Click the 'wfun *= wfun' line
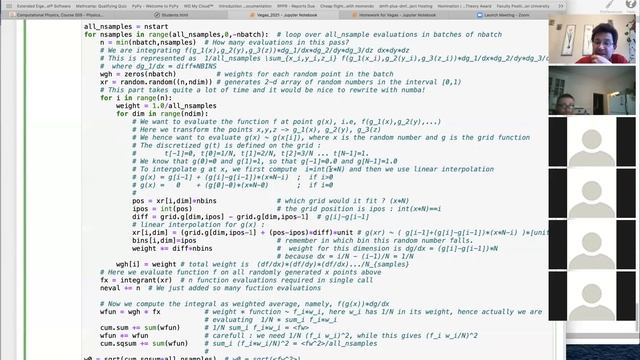 tap(289, 336)
